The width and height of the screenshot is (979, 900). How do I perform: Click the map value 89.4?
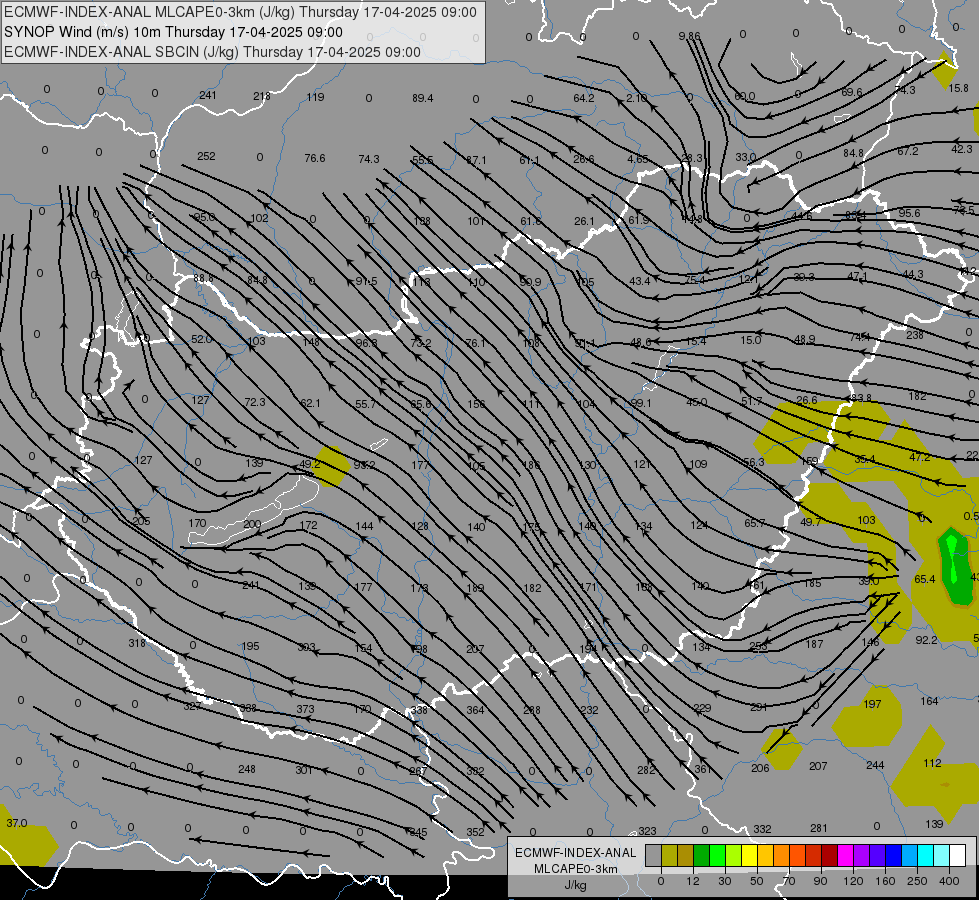423,98
